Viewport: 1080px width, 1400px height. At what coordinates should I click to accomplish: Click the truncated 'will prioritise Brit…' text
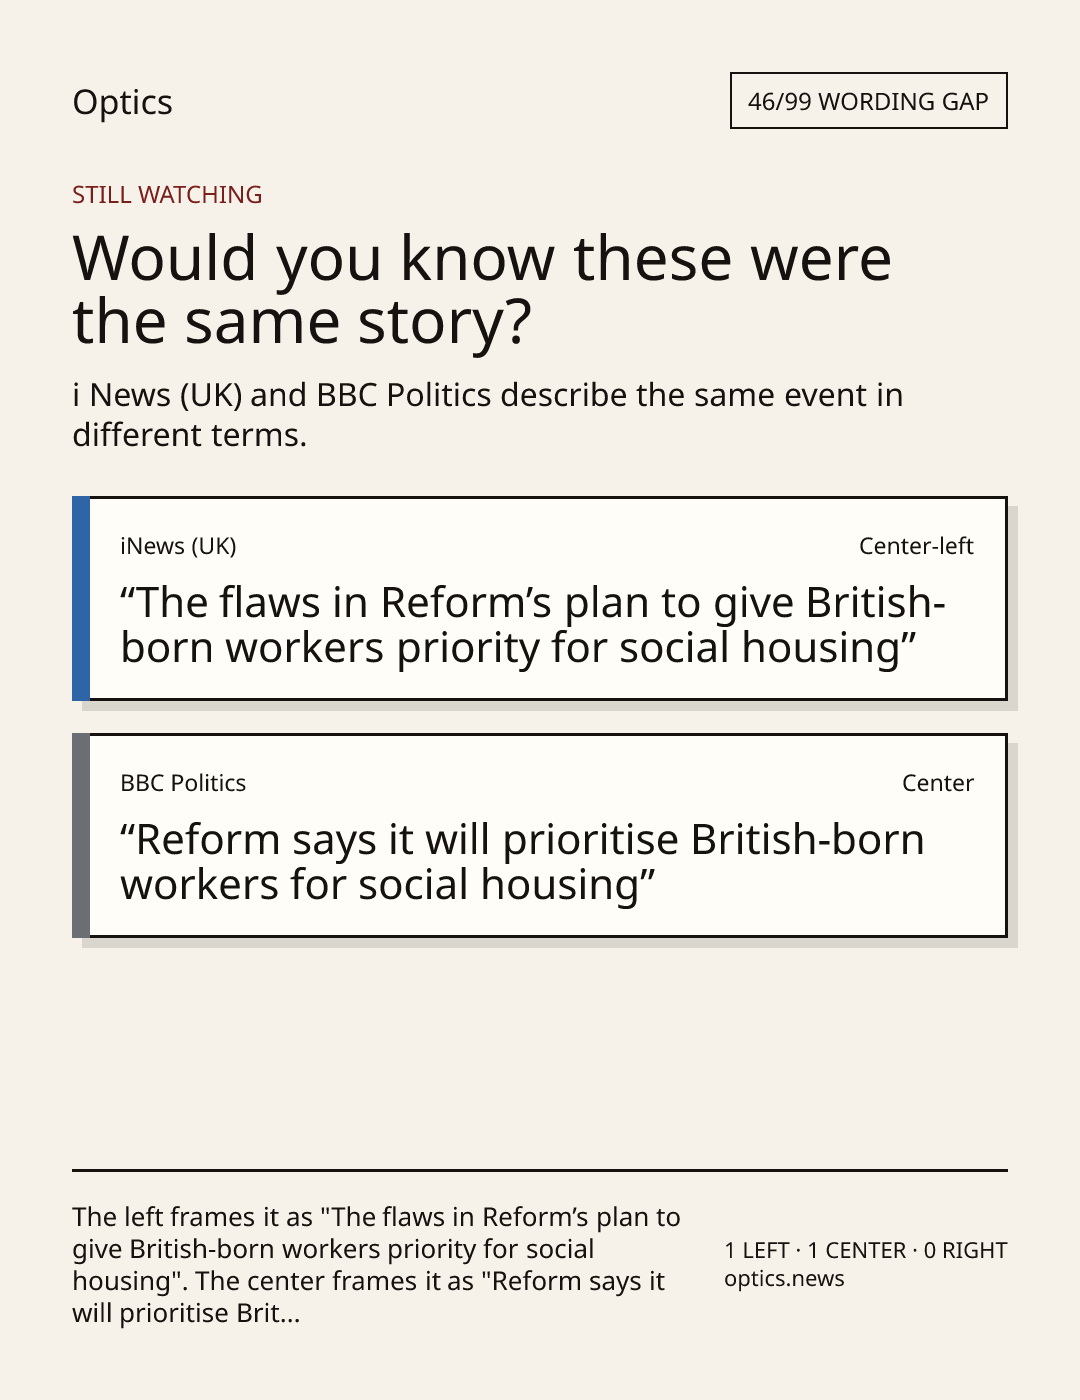[186, 1312]
